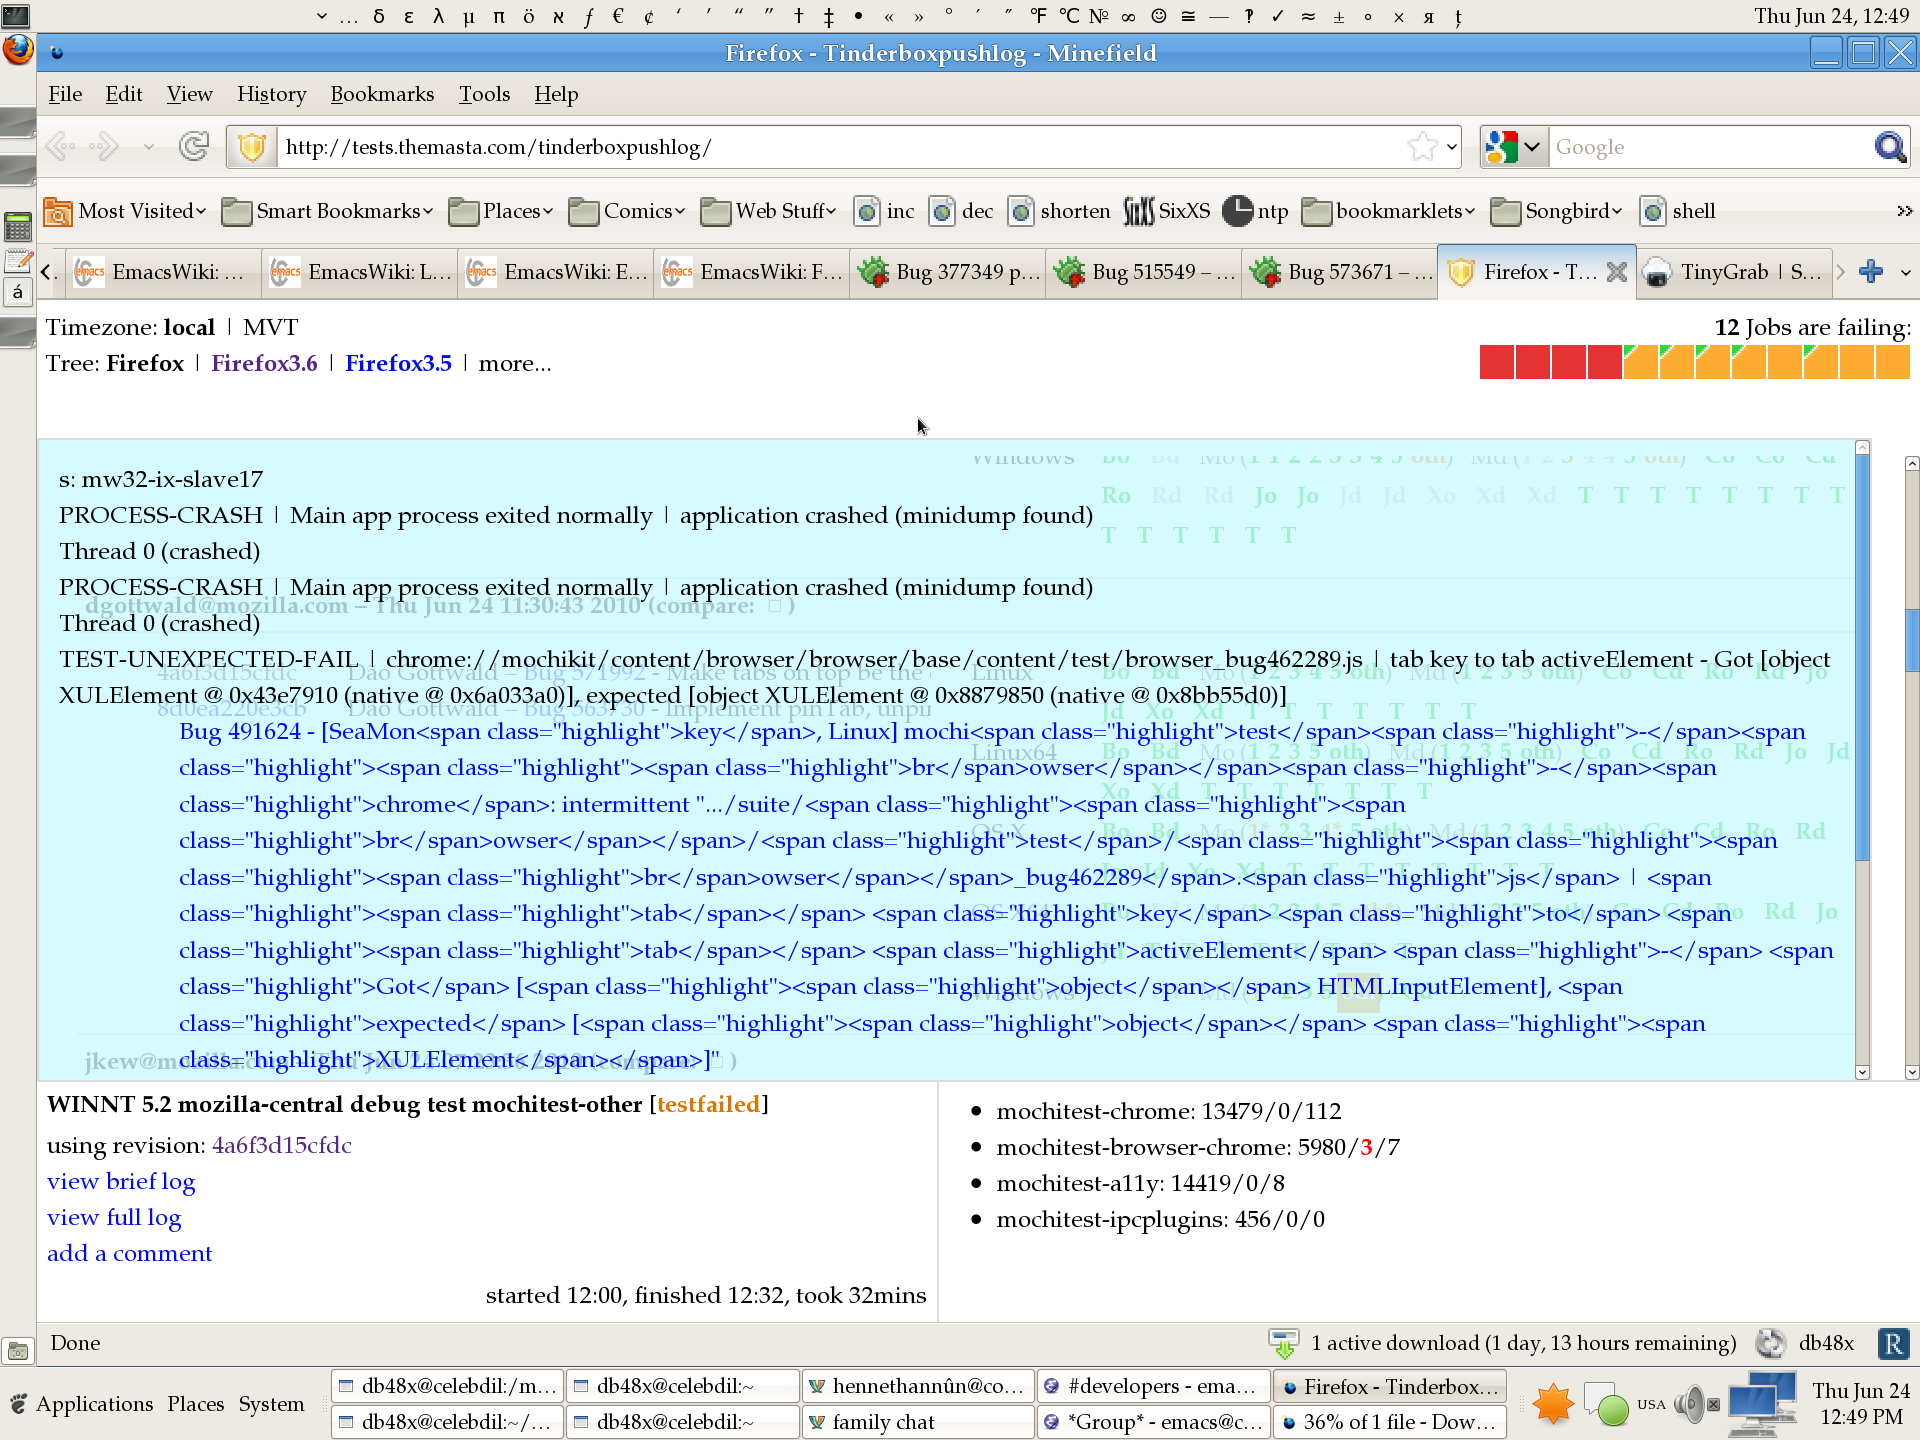Image resolution: width=1920 pixels, height=1440 pixels.
Task: Close the Firefox - T… tab
Action: coord(1616,271)
